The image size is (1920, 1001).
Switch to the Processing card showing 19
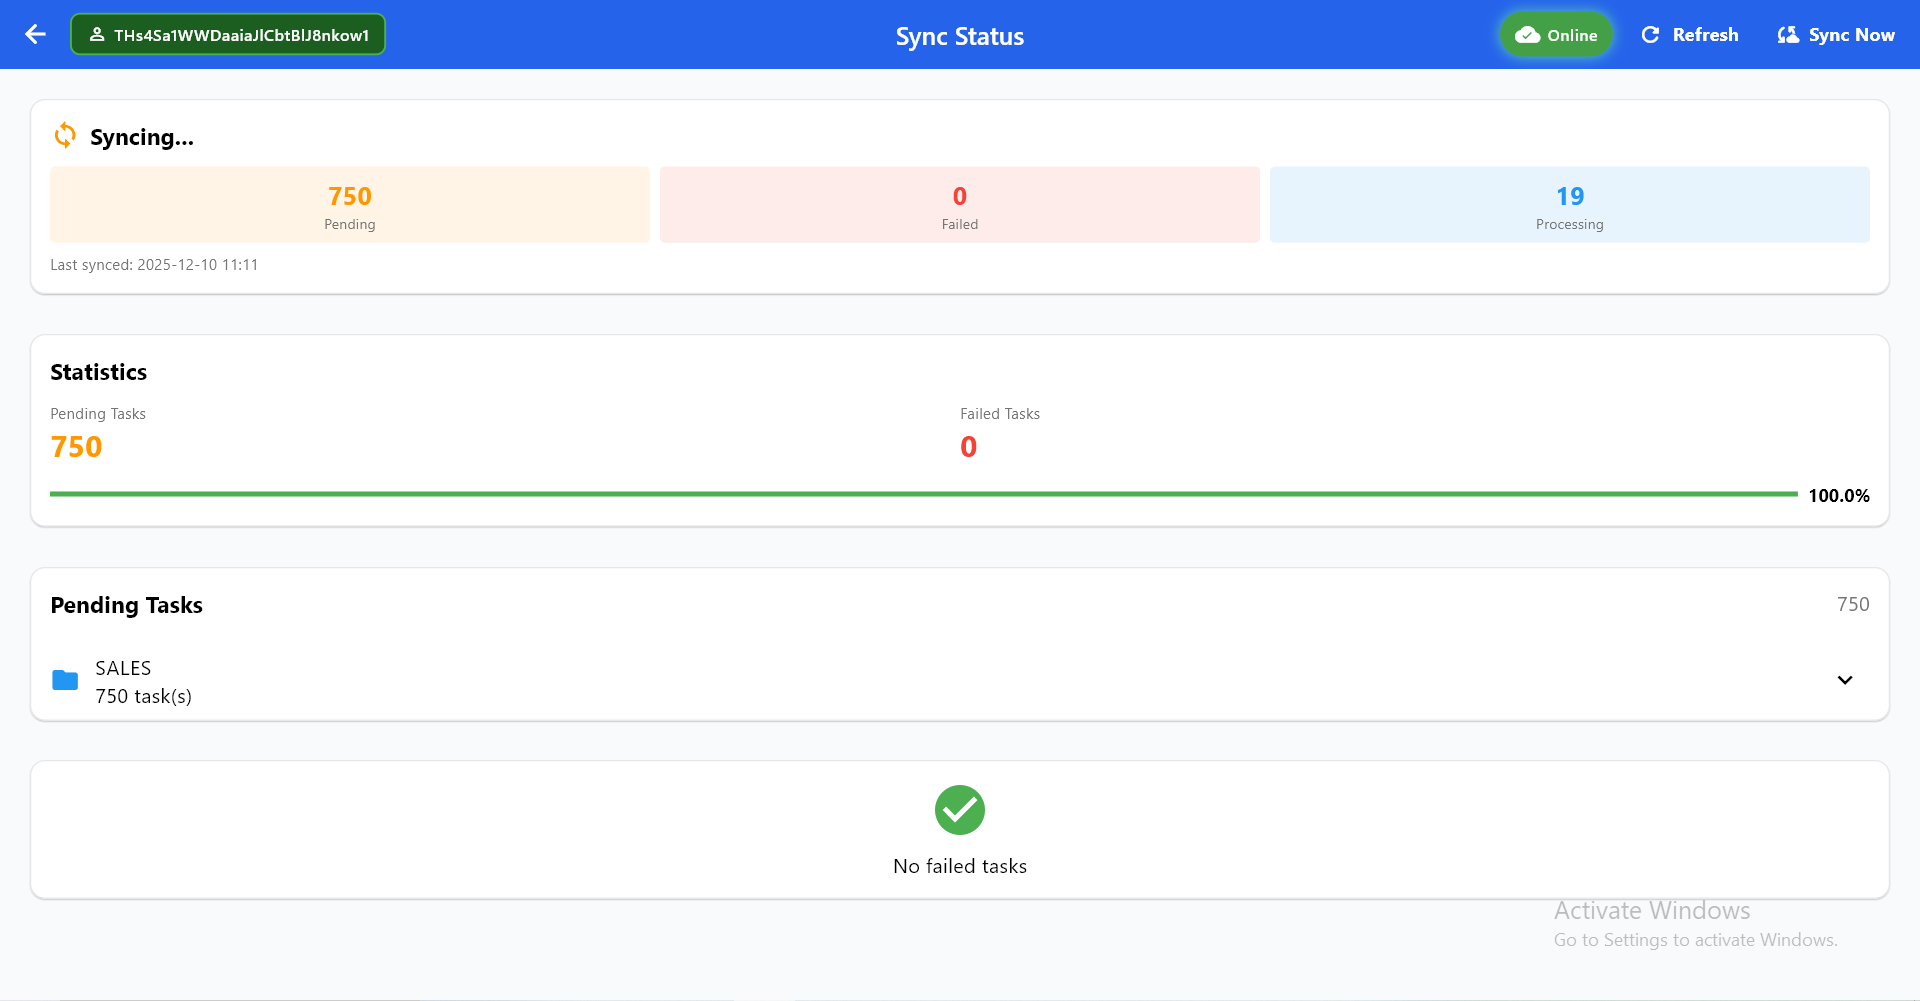(1569, 204)
